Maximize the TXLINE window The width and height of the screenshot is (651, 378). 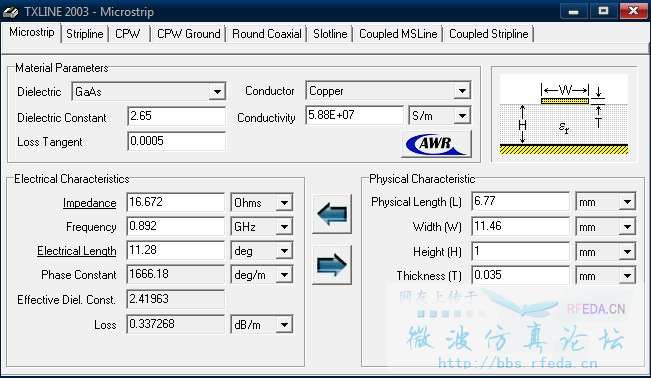point(603,11)
